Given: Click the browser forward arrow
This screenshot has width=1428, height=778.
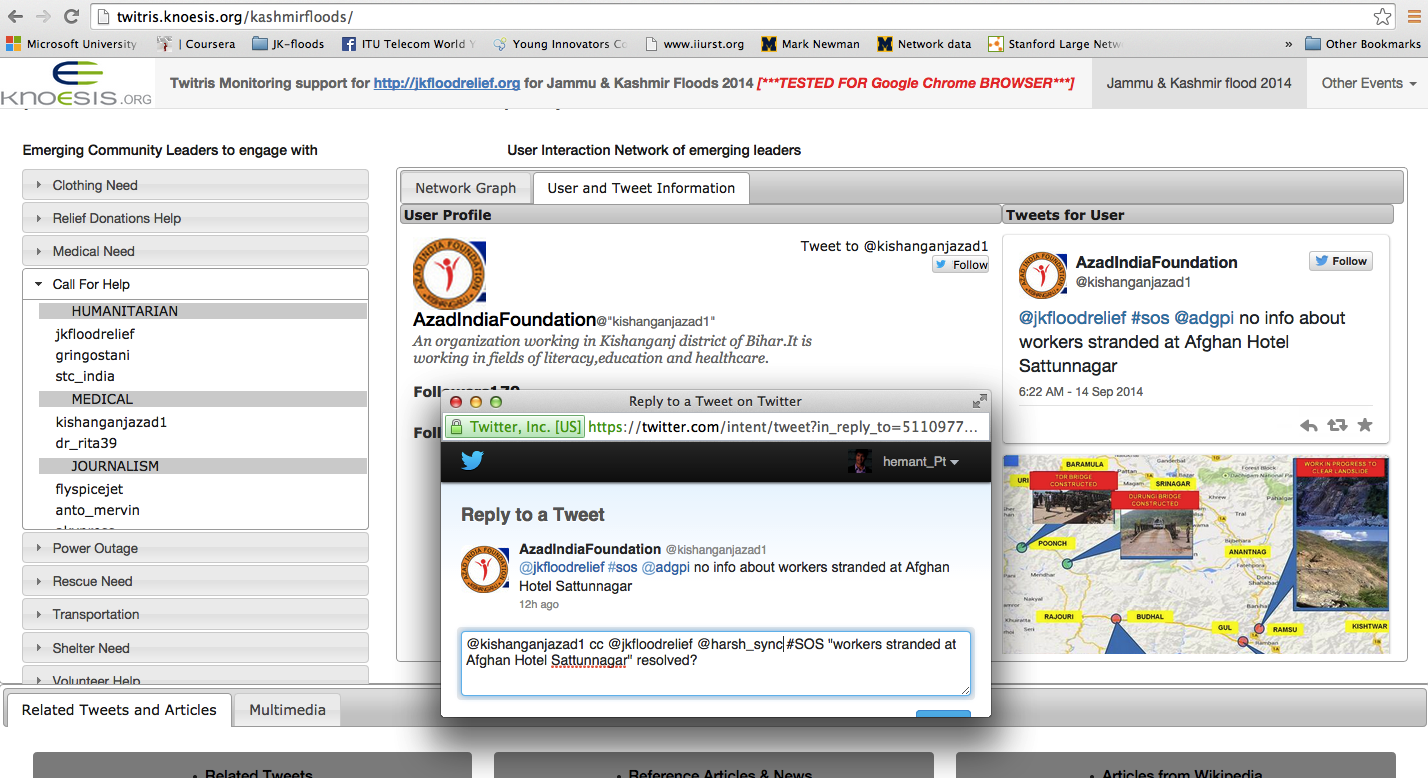Looking at the screenshot, I should [x=43, y=16].
